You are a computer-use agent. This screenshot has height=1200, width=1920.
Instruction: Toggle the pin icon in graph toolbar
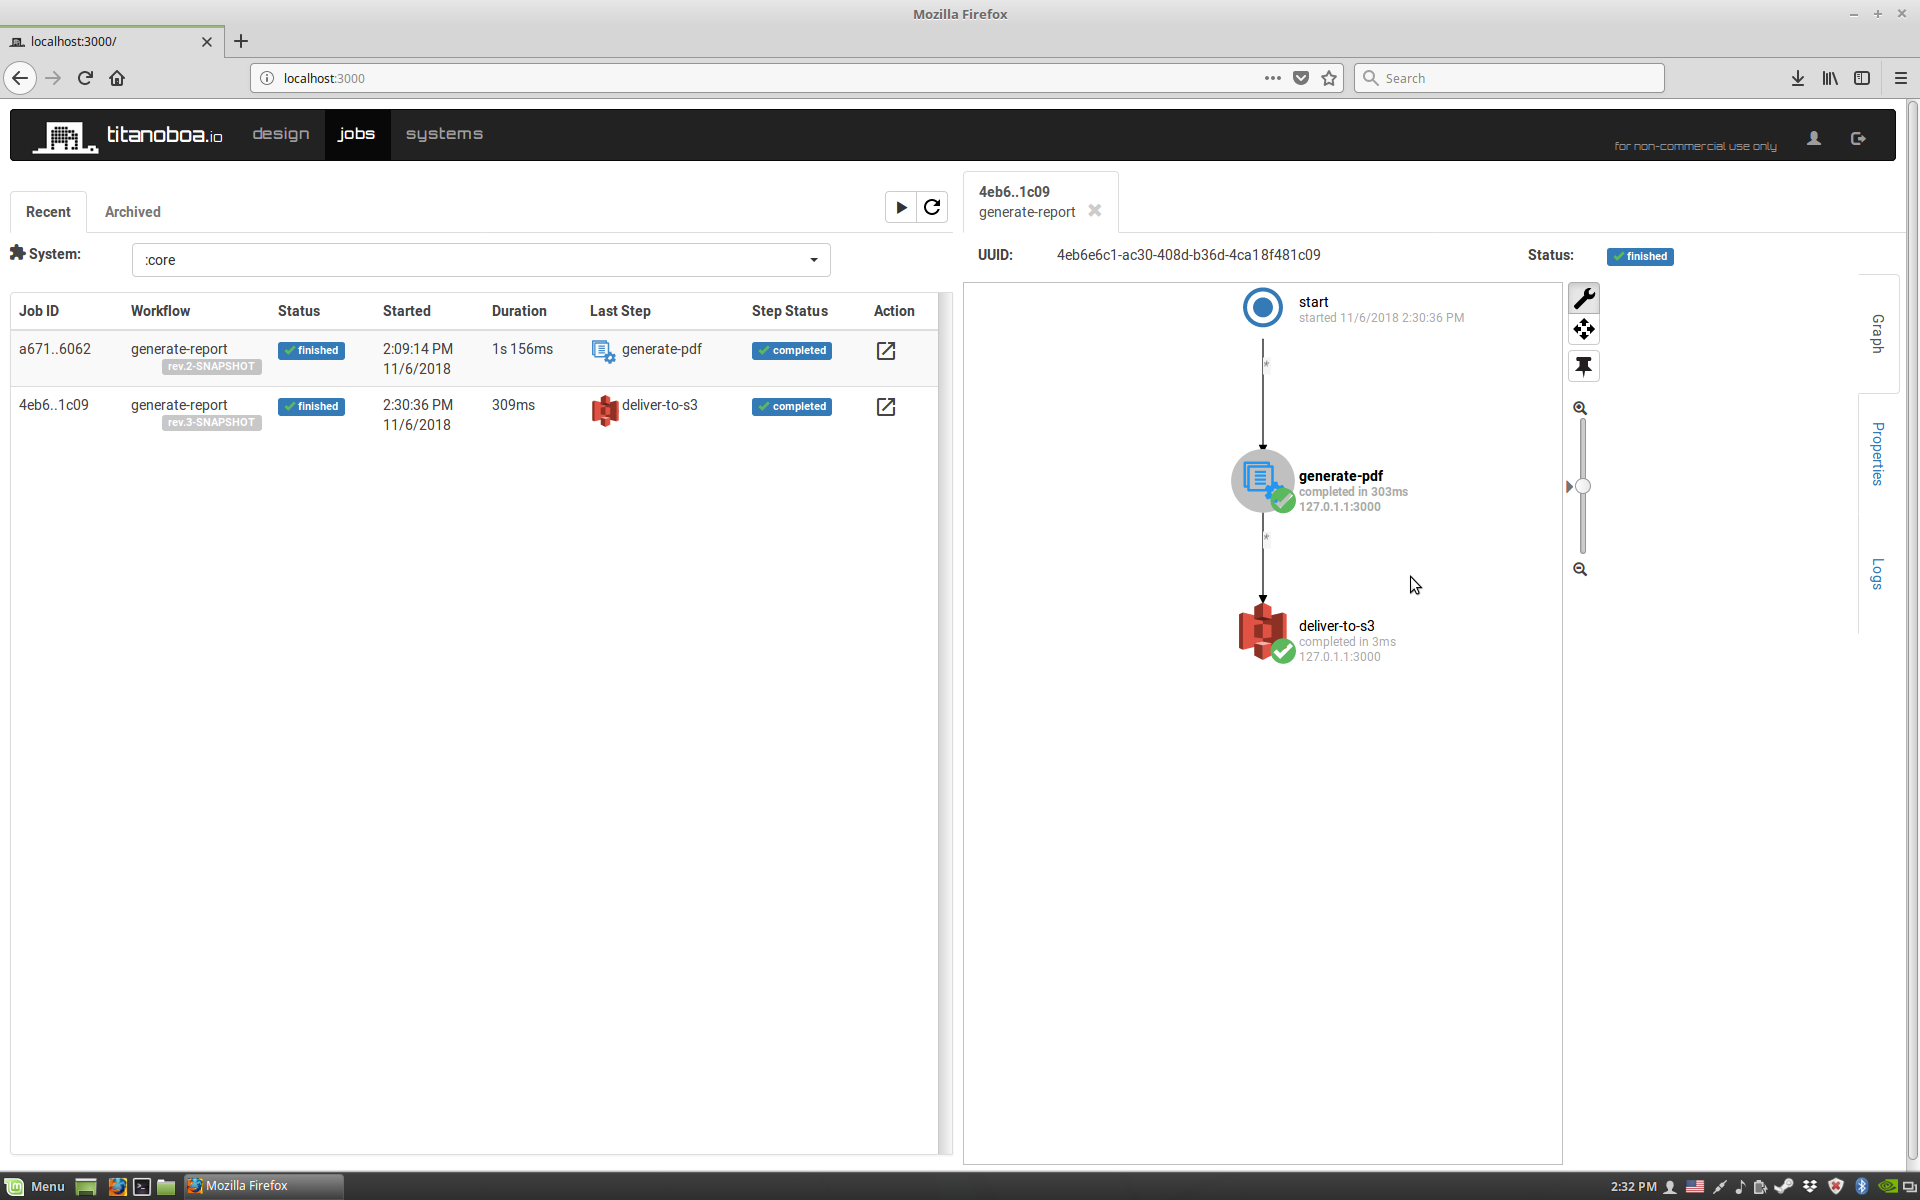(1583, 366)
